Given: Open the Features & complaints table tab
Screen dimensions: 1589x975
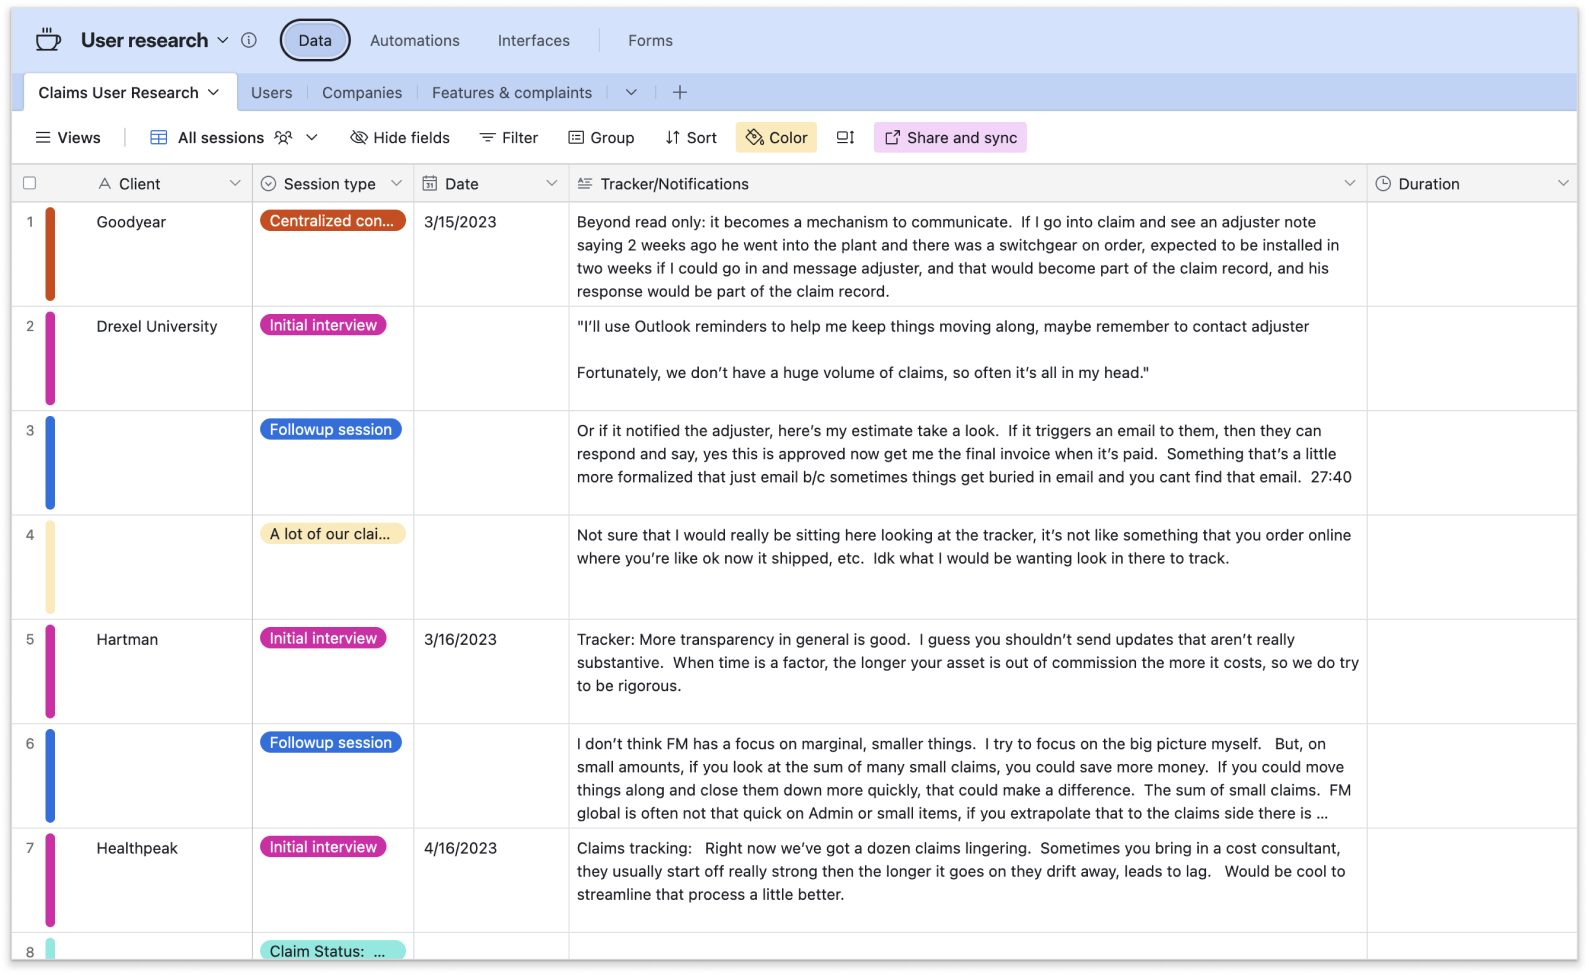Looking at the screenshot, I should [x=512, y=92].
